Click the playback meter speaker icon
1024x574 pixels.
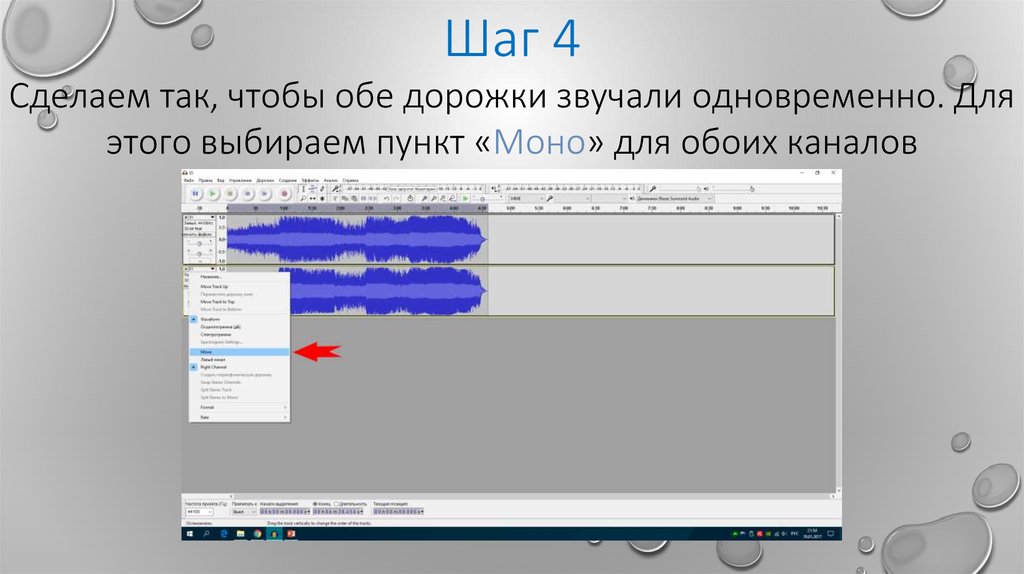[494, 189]
